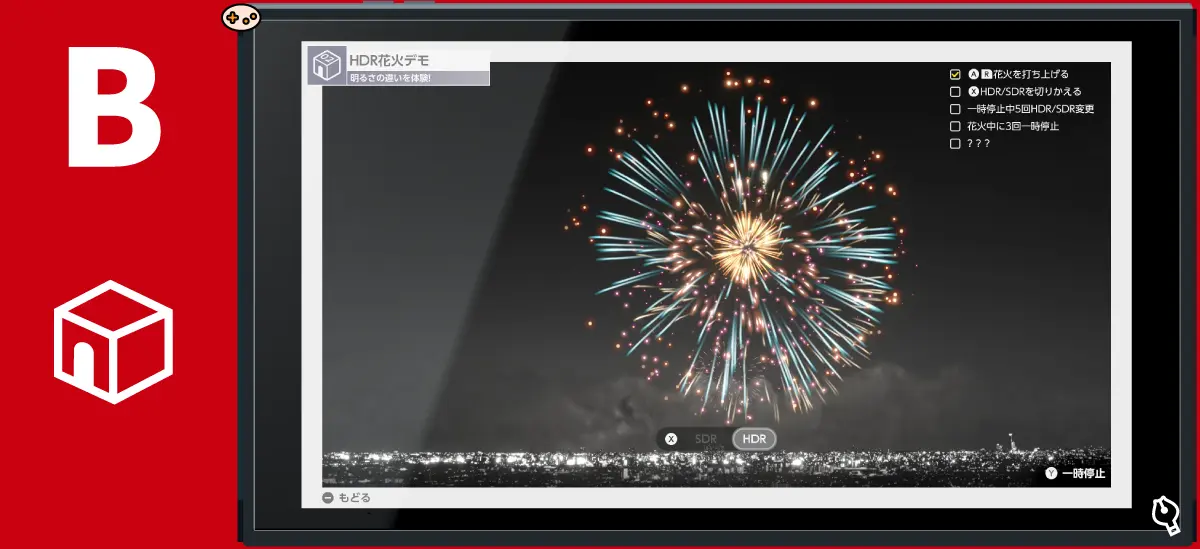Click the HDR花火デモ cube icon
Viewport: 1200px width, 549px height.
[x=327, y=67]
